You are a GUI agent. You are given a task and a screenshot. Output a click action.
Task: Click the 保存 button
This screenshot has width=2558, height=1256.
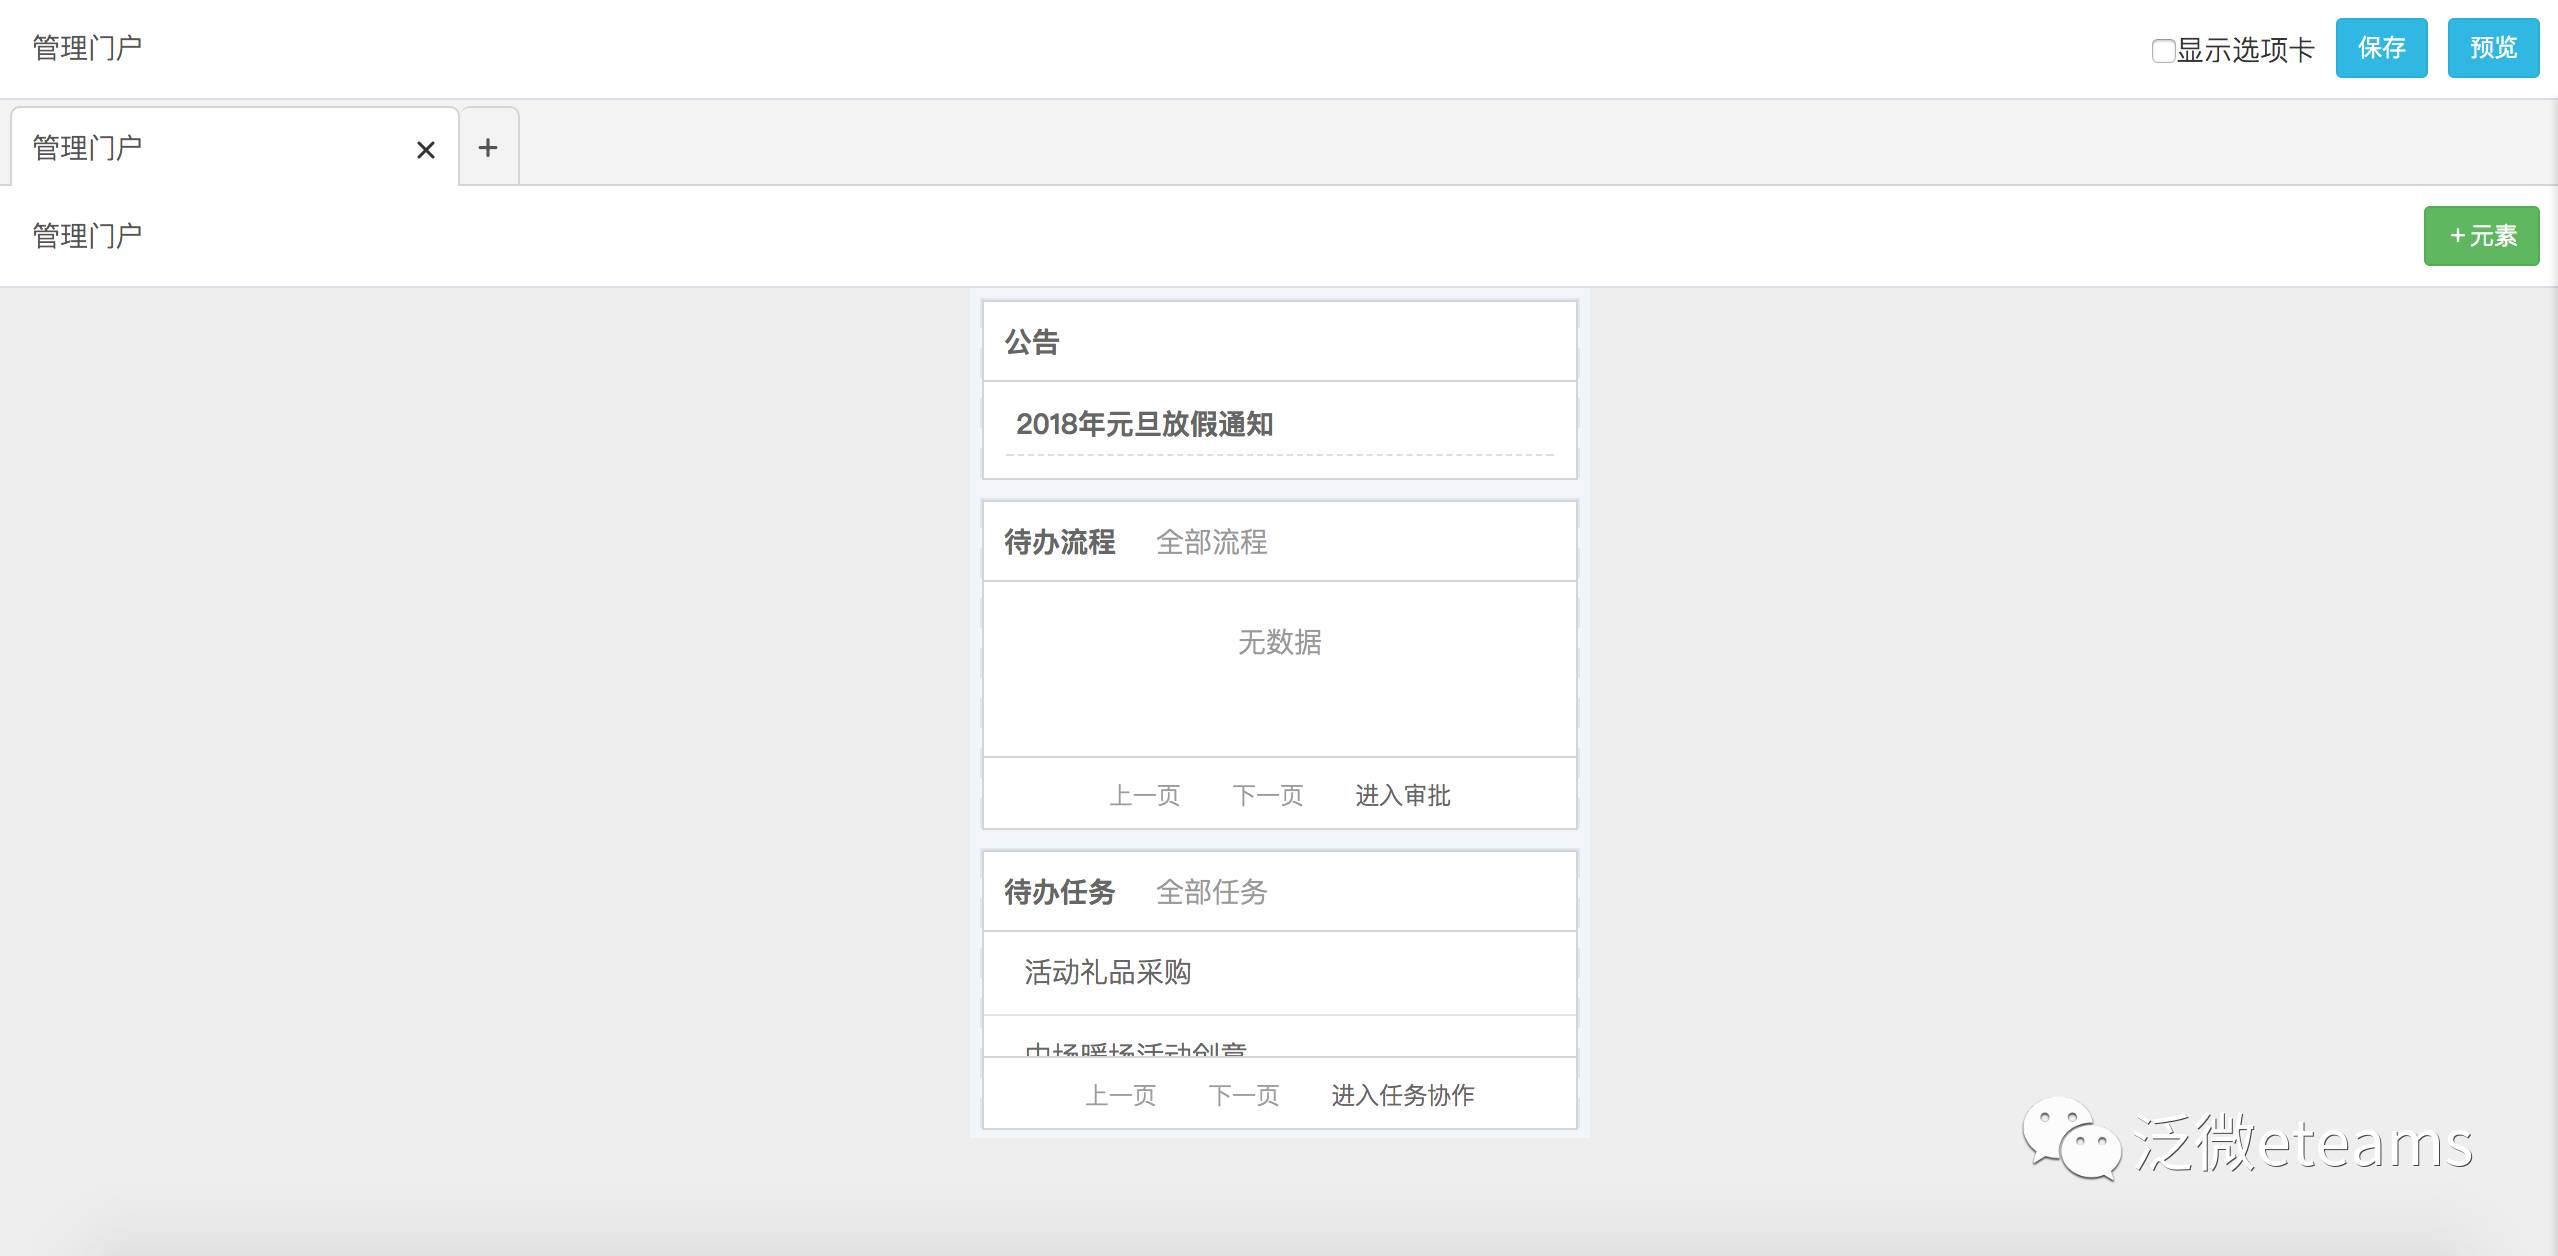click(x=2381, y=48)
